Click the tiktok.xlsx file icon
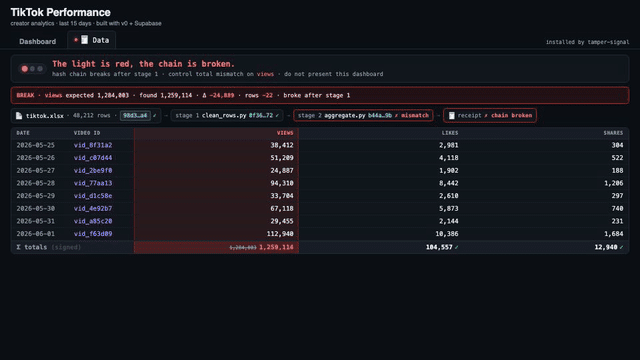 (x=19, y=116)
